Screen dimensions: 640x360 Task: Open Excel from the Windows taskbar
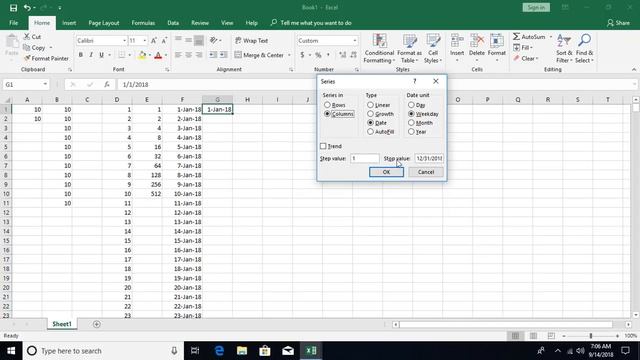click(311, 351)
